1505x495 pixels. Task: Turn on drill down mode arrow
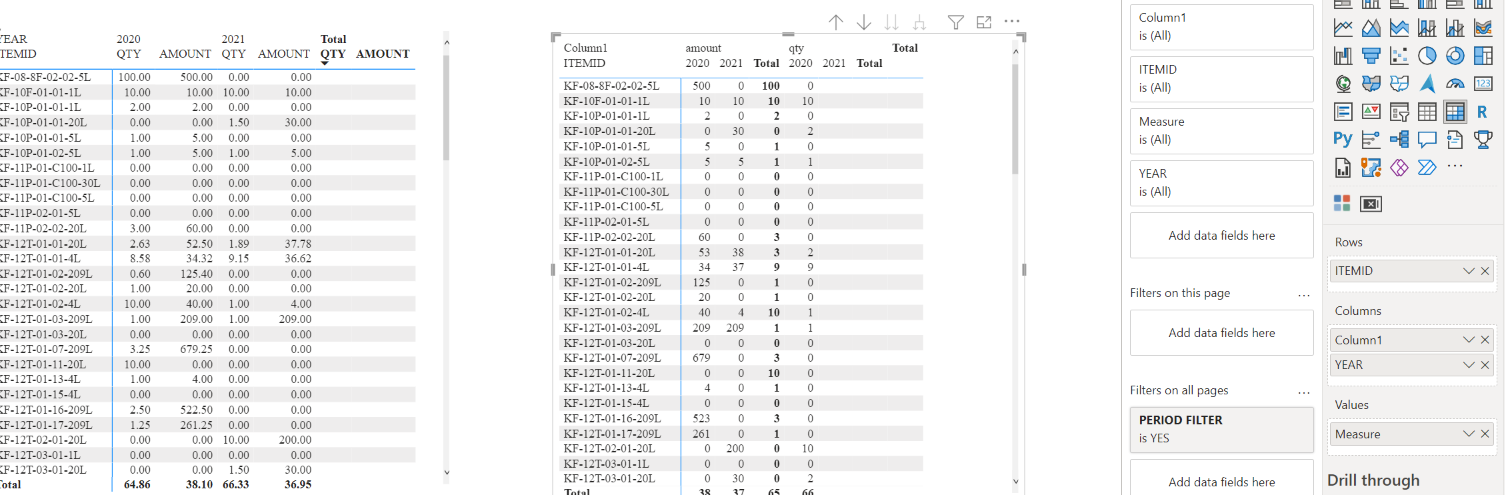pyautogui.click(x=864, y=22)
